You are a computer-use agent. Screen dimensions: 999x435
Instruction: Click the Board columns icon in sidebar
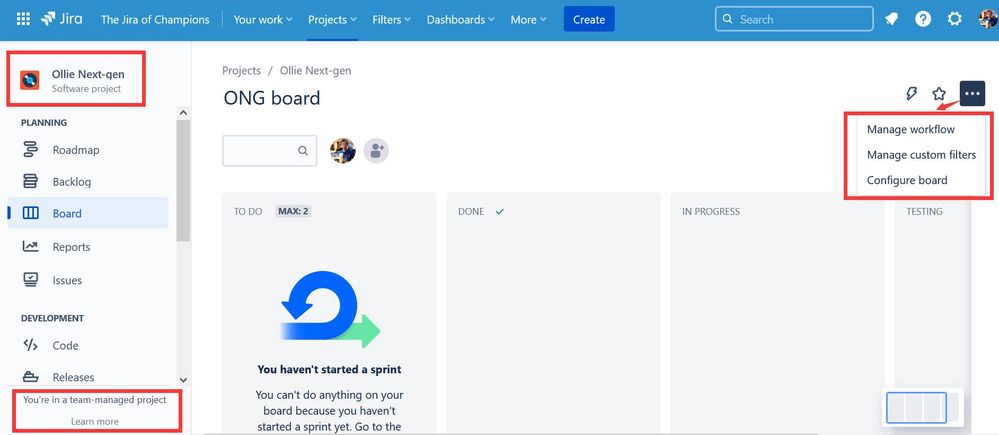(30, 213)
